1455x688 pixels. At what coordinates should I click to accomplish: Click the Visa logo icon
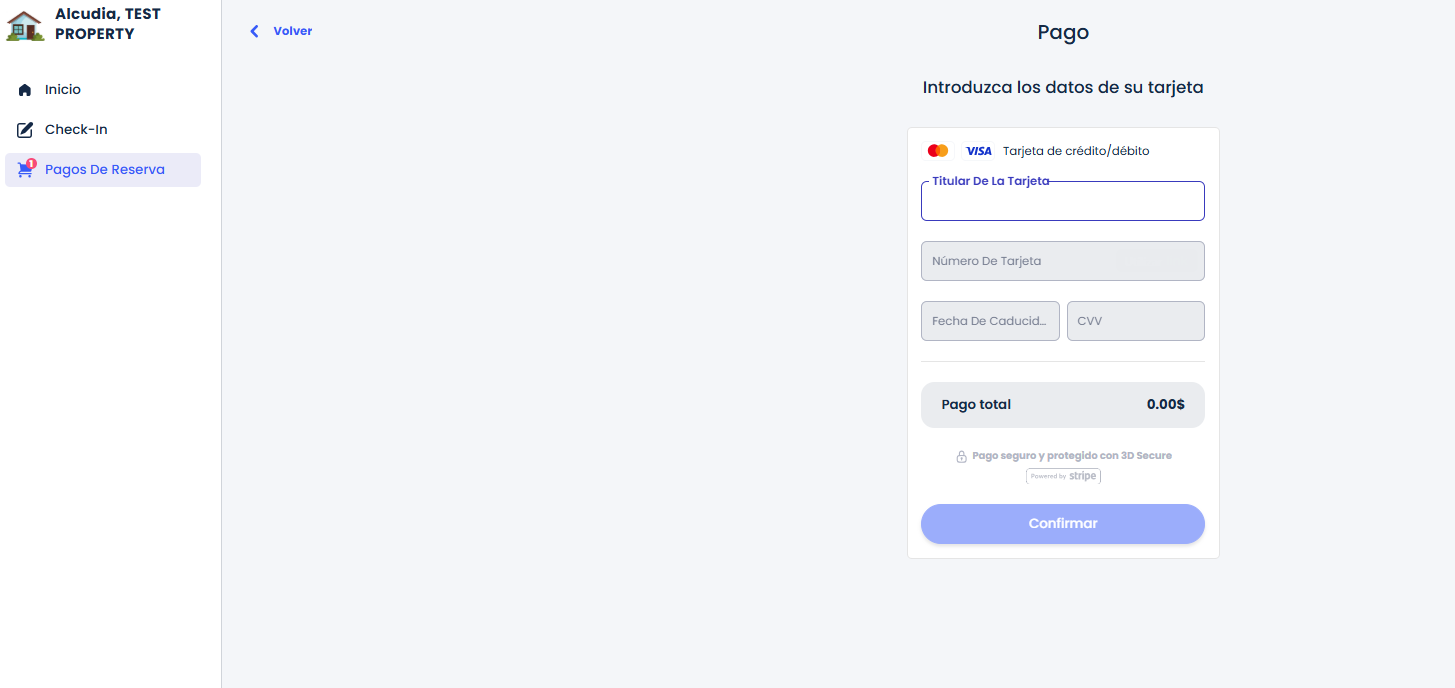coord(978,151)
